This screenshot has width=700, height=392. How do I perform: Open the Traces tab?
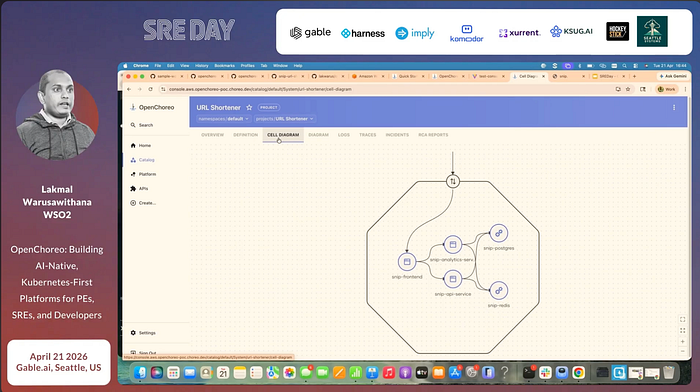(x=368, y=135)
